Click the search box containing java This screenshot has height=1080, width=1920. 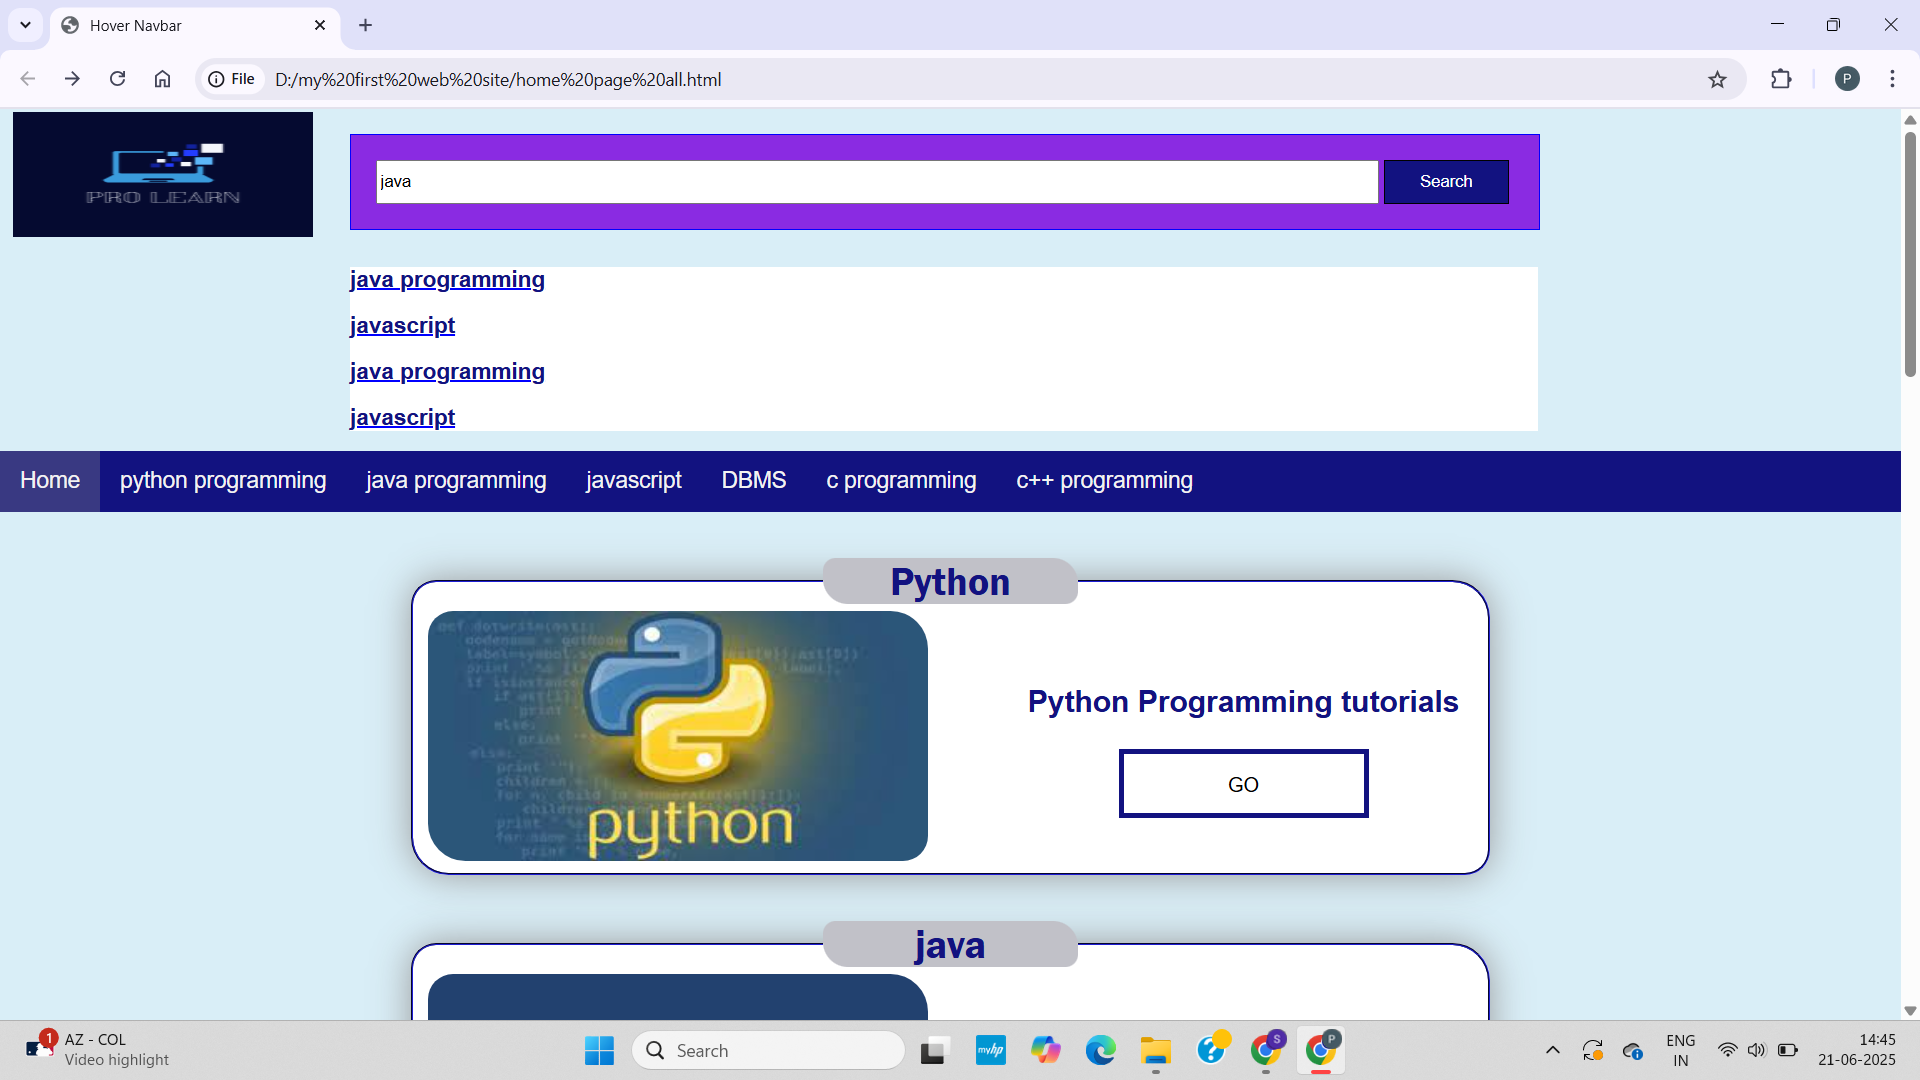pos(877,182)
